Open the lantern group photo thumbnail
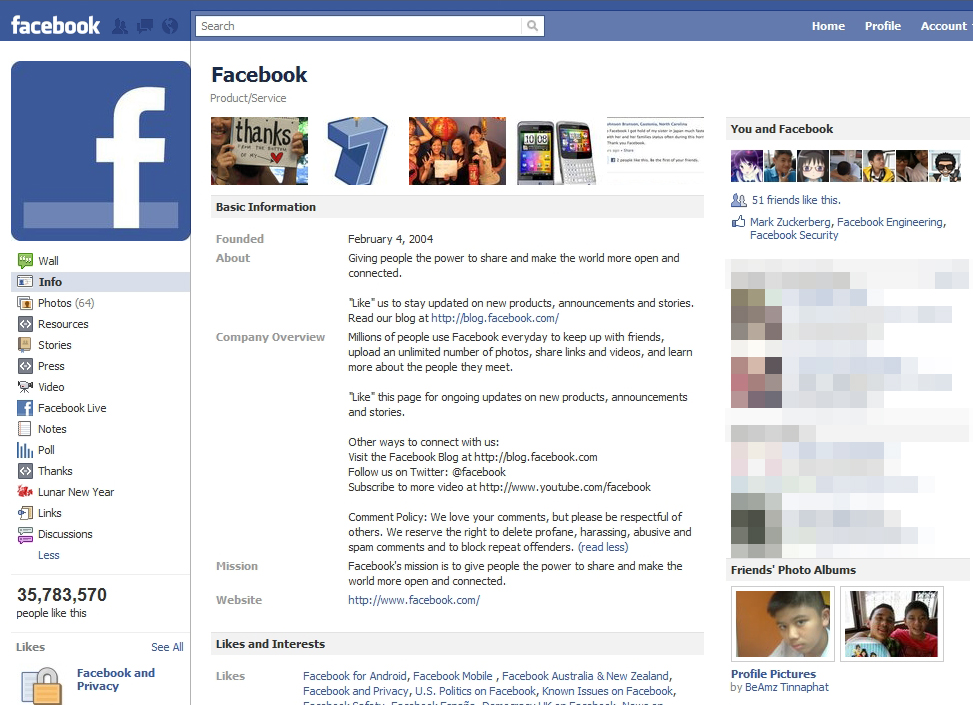This screenshot has width=973, height=705. 457,151
